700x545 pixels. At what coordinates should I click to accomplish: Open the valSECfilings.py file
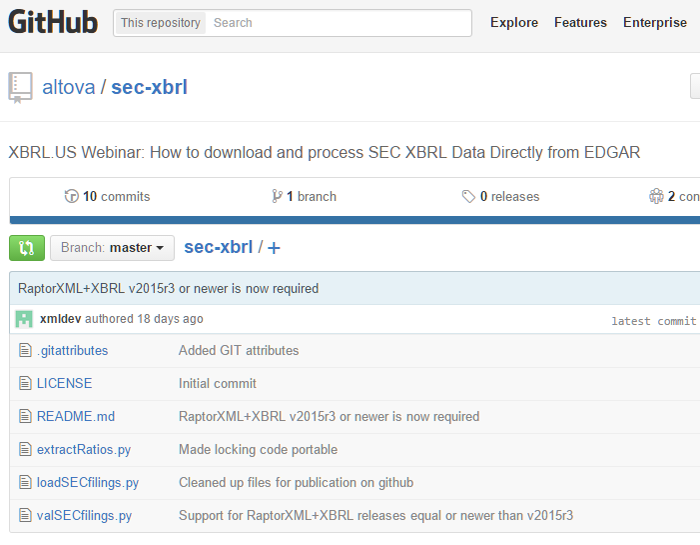[x=84, y=516]
